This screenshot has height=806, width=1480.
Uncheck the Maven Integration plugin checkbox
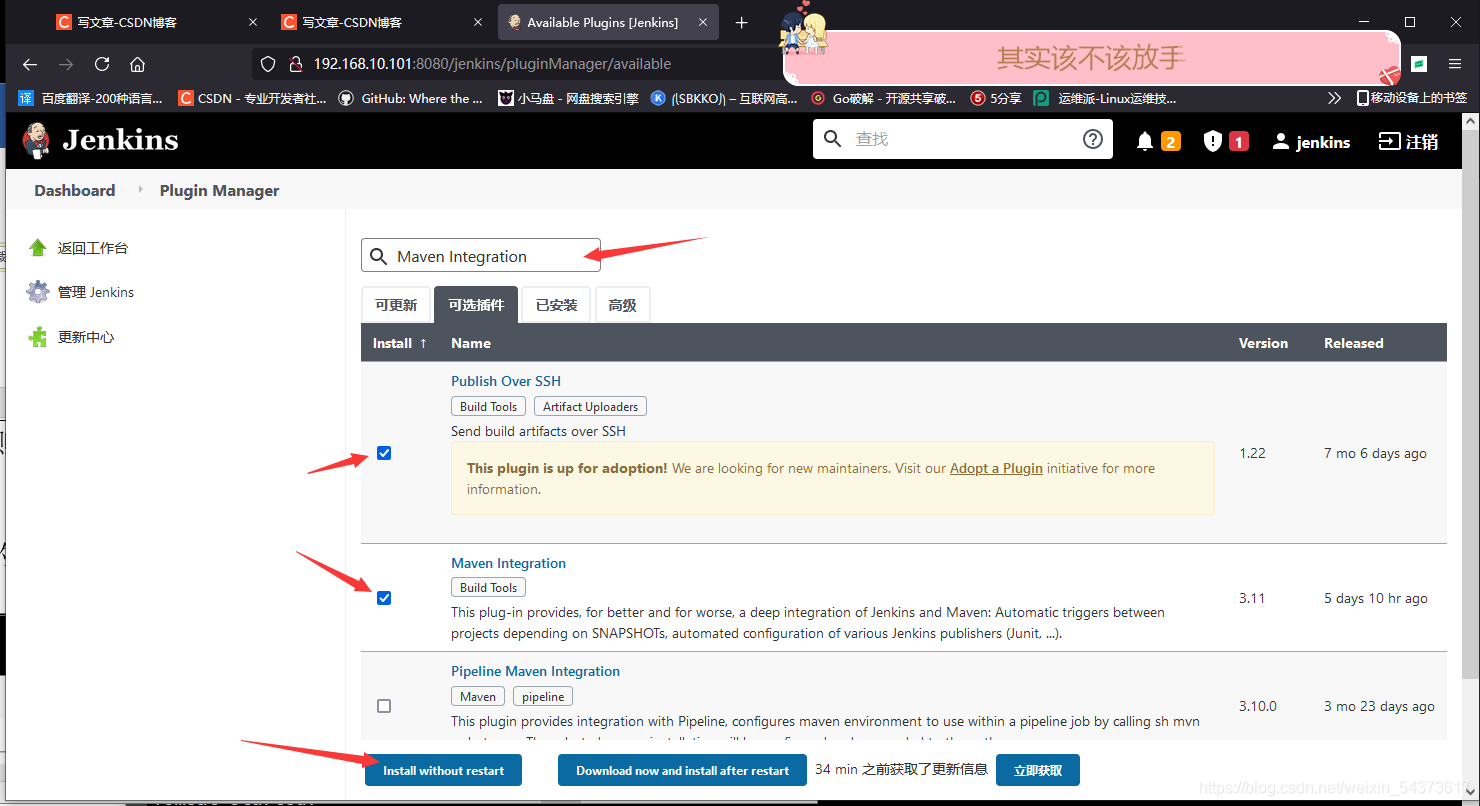(x=384, y=598)
